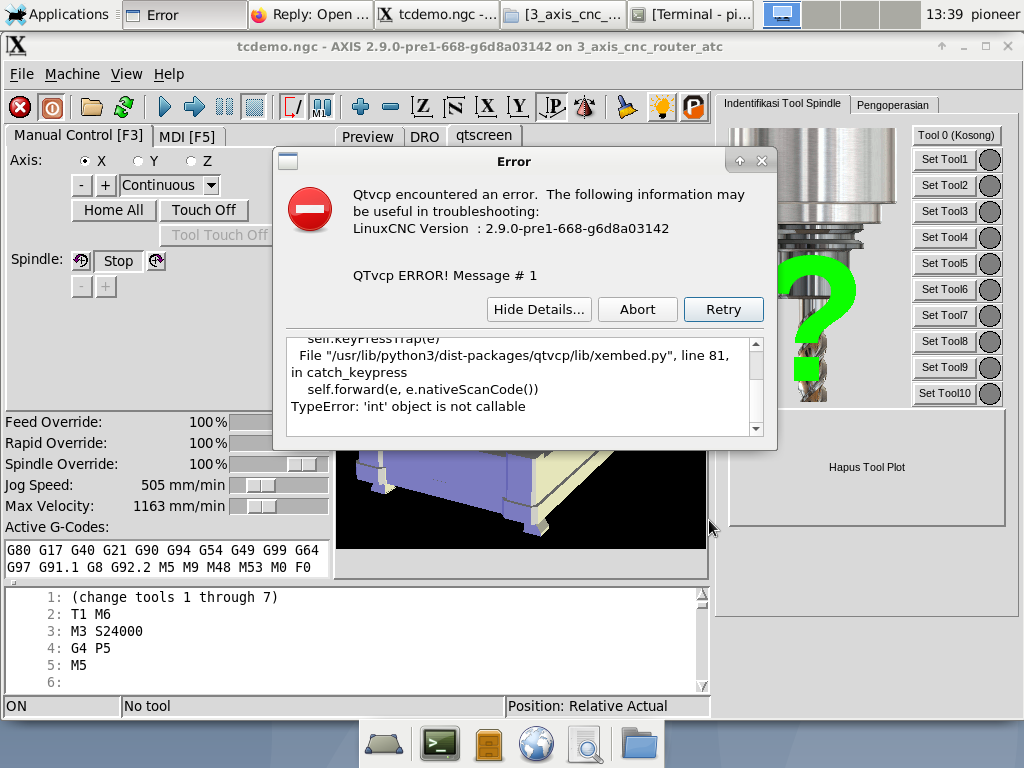The image size is (1024, 768).
Task: Adjust the Jog Speed slider
Action: point(261,485)
